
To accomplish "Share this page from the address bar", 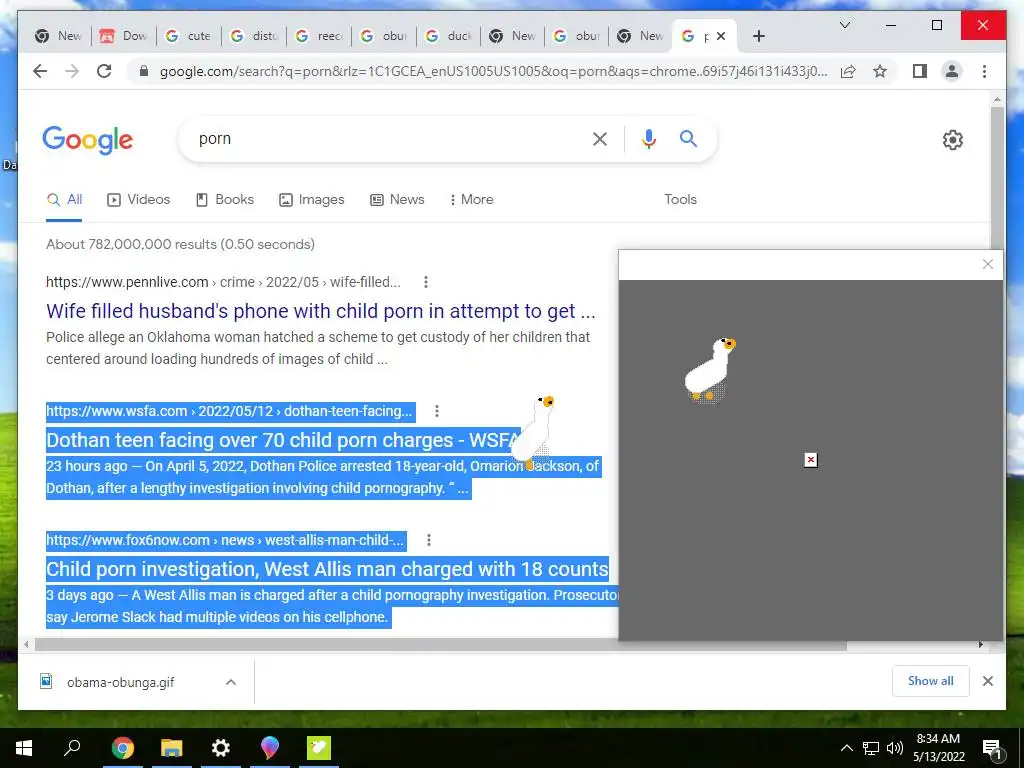I will (x=848, y=71).
